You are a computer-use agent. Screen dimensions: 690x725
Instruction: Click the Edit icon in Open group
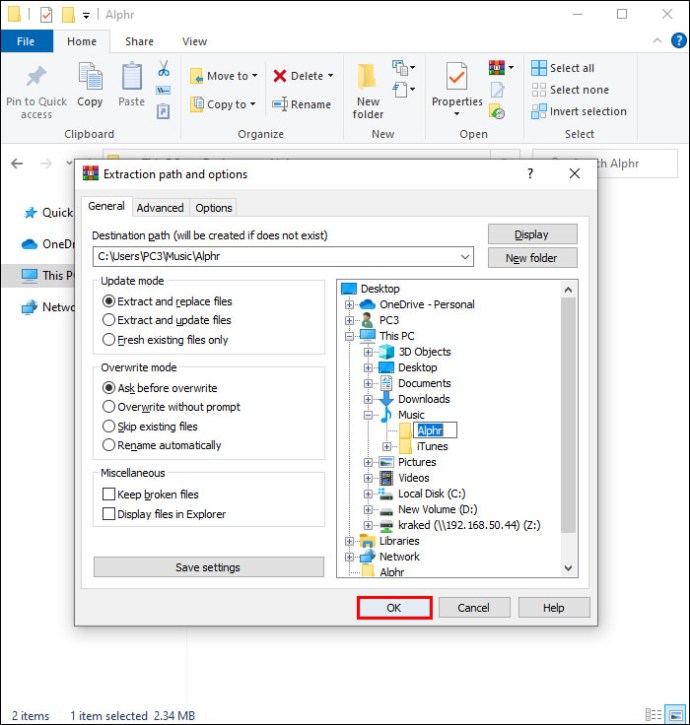[x=498, y=90]
